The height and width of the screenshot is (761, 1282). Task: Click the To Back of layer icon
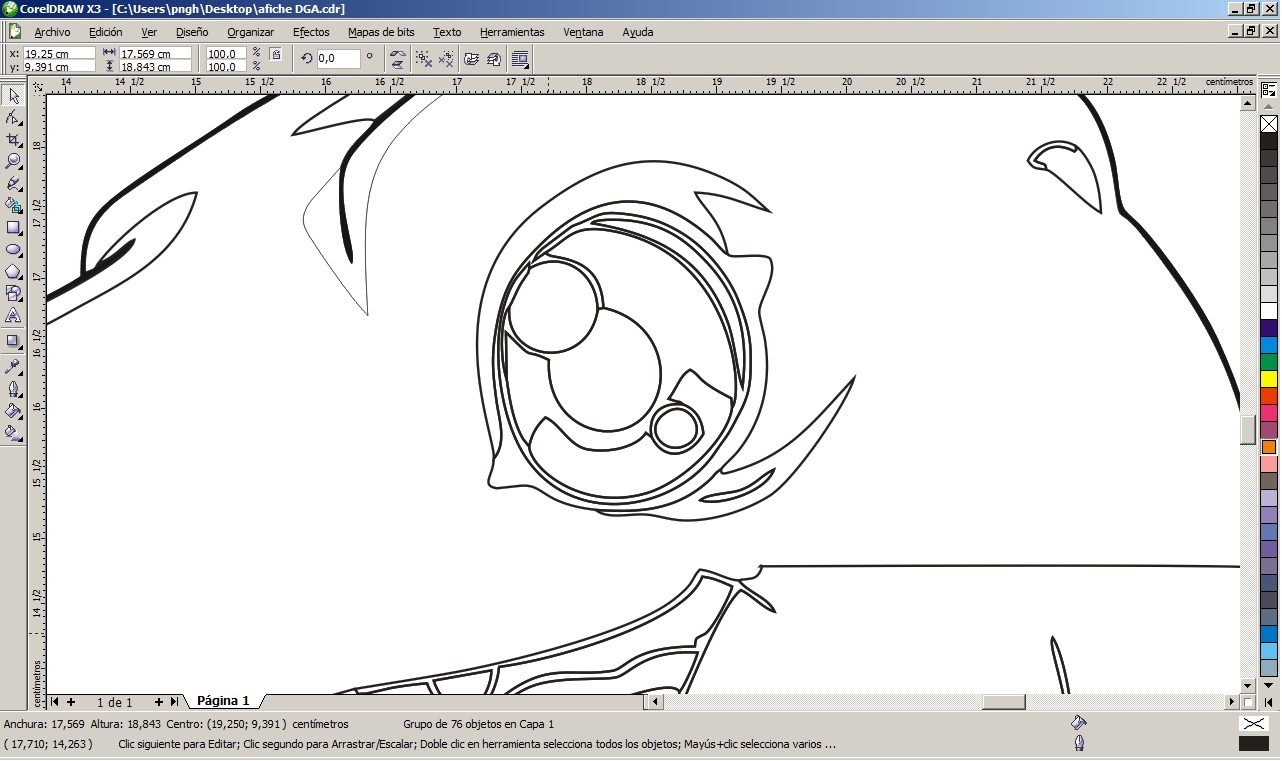click(x=495, y=59)
